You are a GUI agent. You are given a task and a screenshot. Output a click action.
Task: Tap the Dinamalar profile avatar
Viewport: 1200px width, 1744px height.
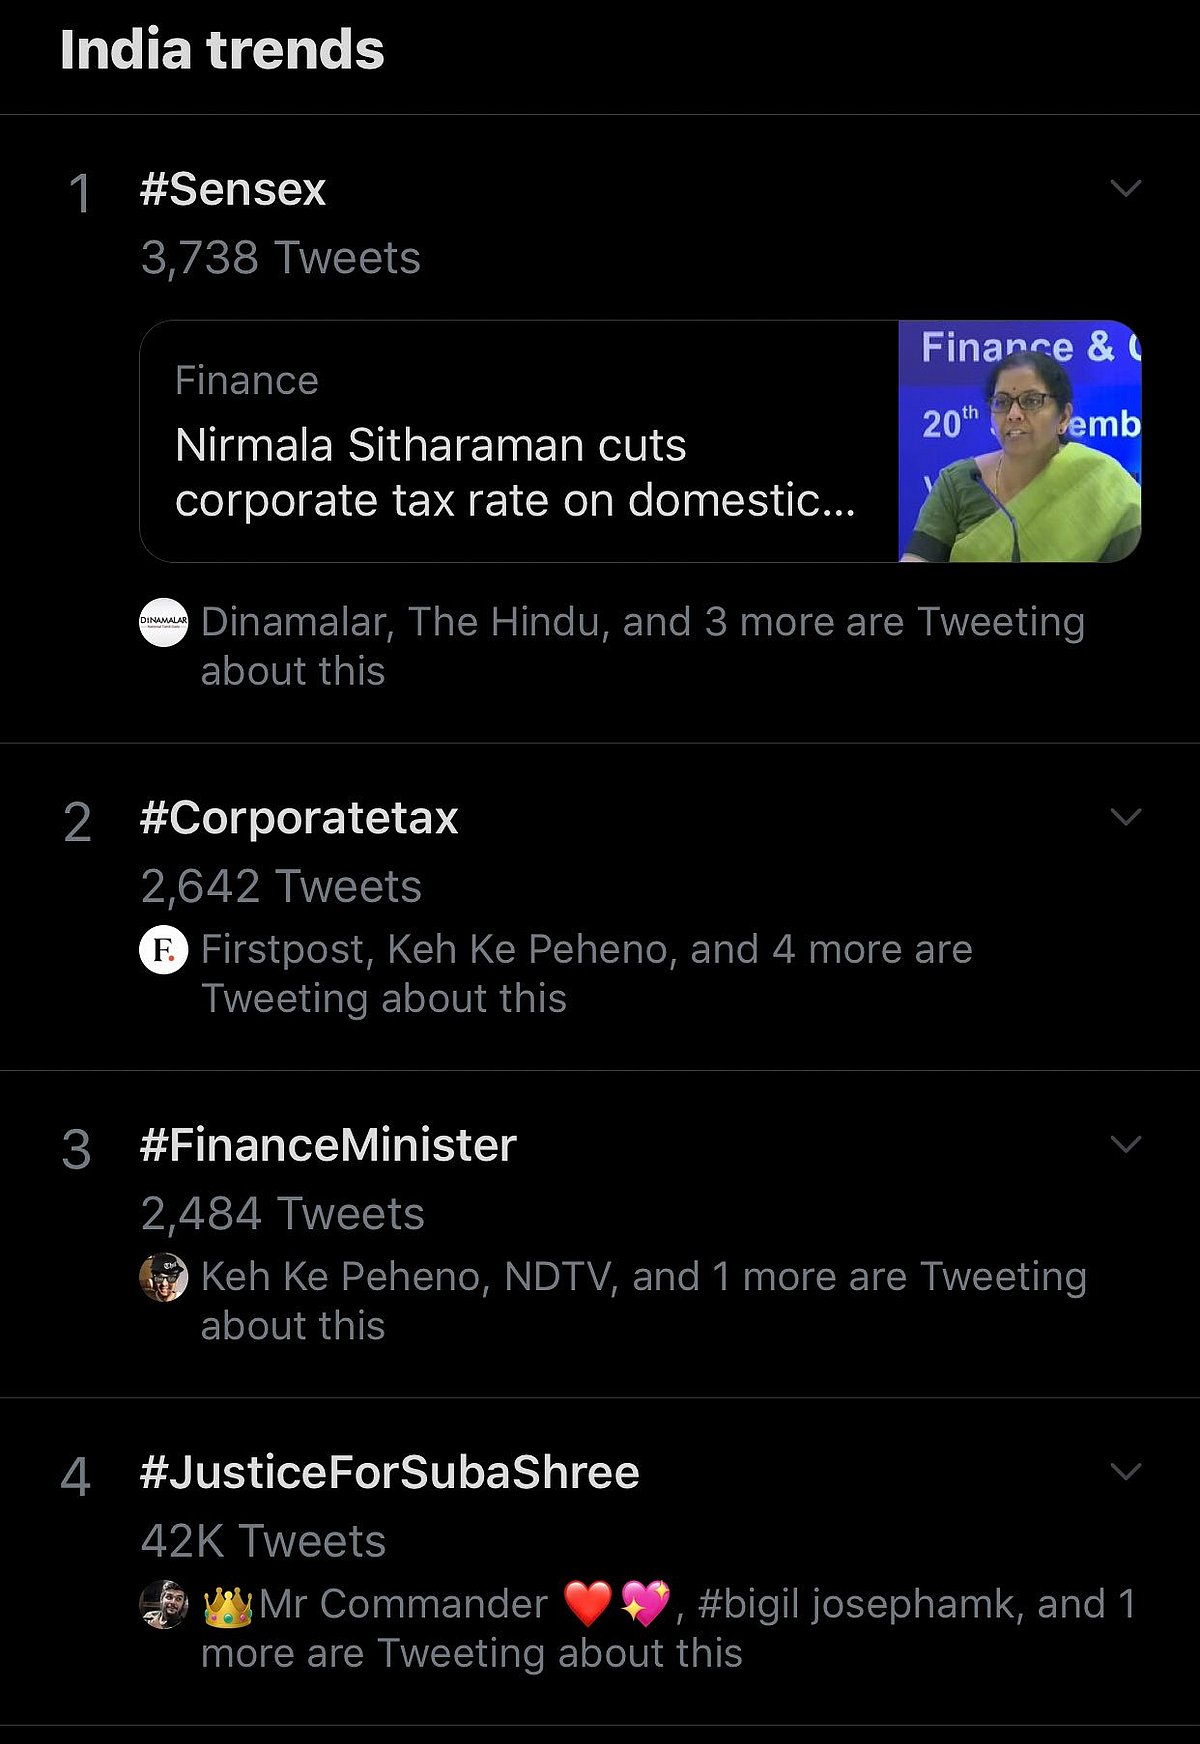(x=163, y=622)
